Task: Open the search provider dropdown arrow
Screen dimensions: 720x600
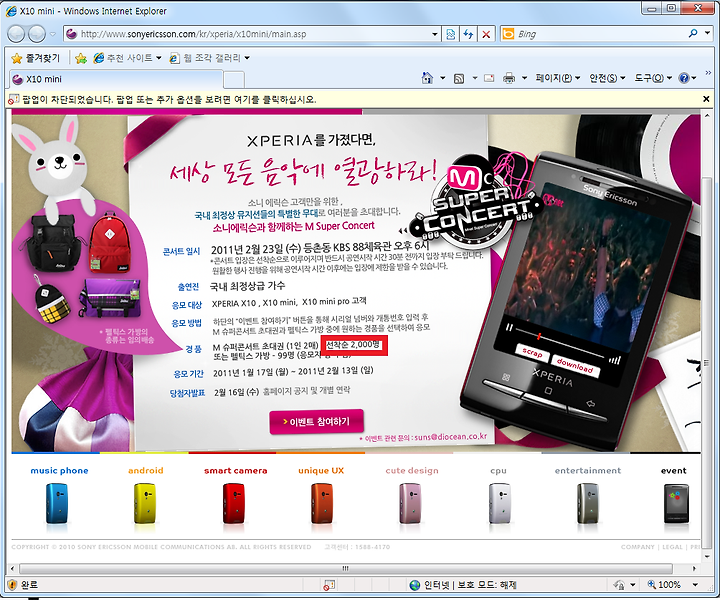Action: point(708,34)
